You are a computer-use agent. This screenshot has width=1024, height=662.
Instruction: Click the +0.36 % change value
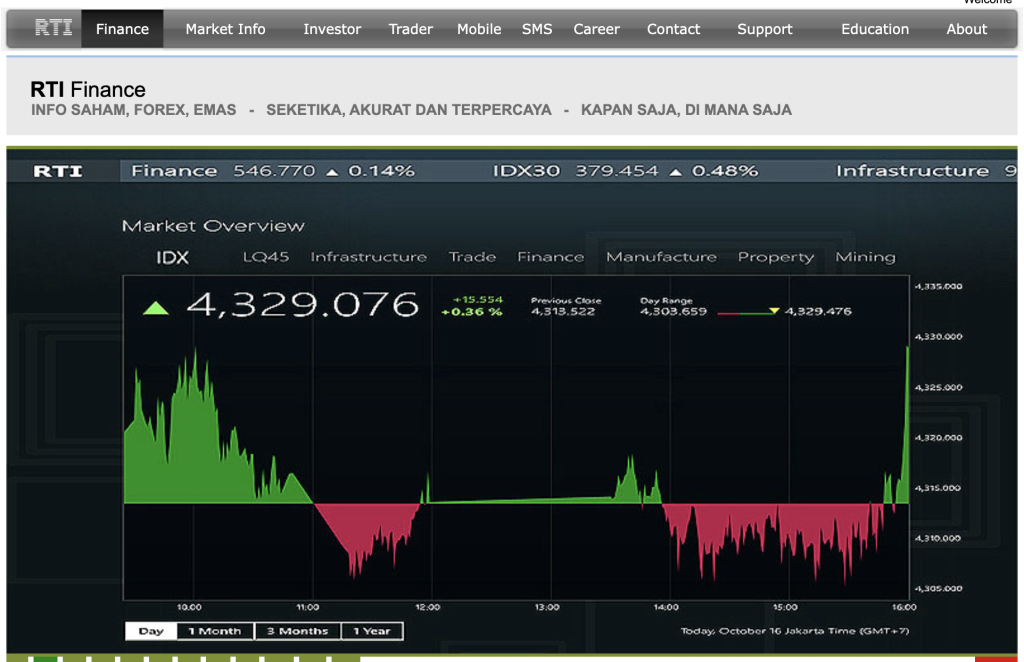(x=472, y=312)
